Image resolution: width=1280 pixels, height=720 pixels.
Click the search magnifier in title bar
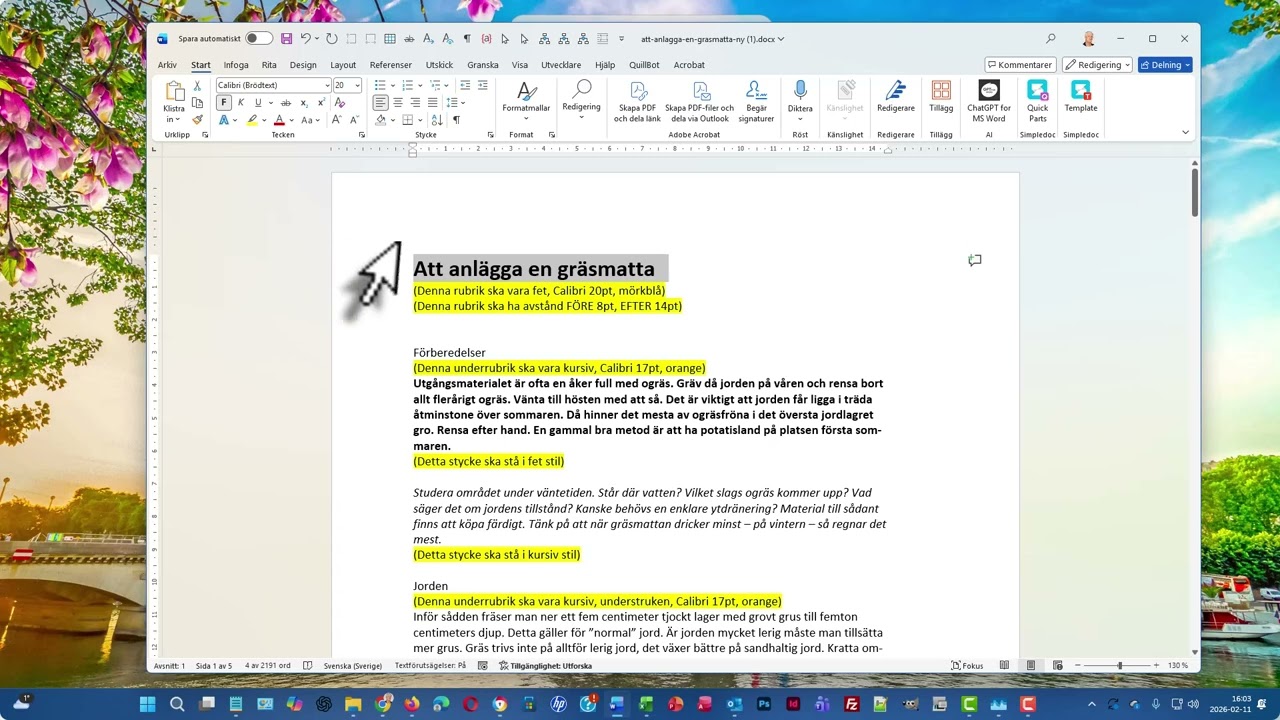[x=1051, y=39]
